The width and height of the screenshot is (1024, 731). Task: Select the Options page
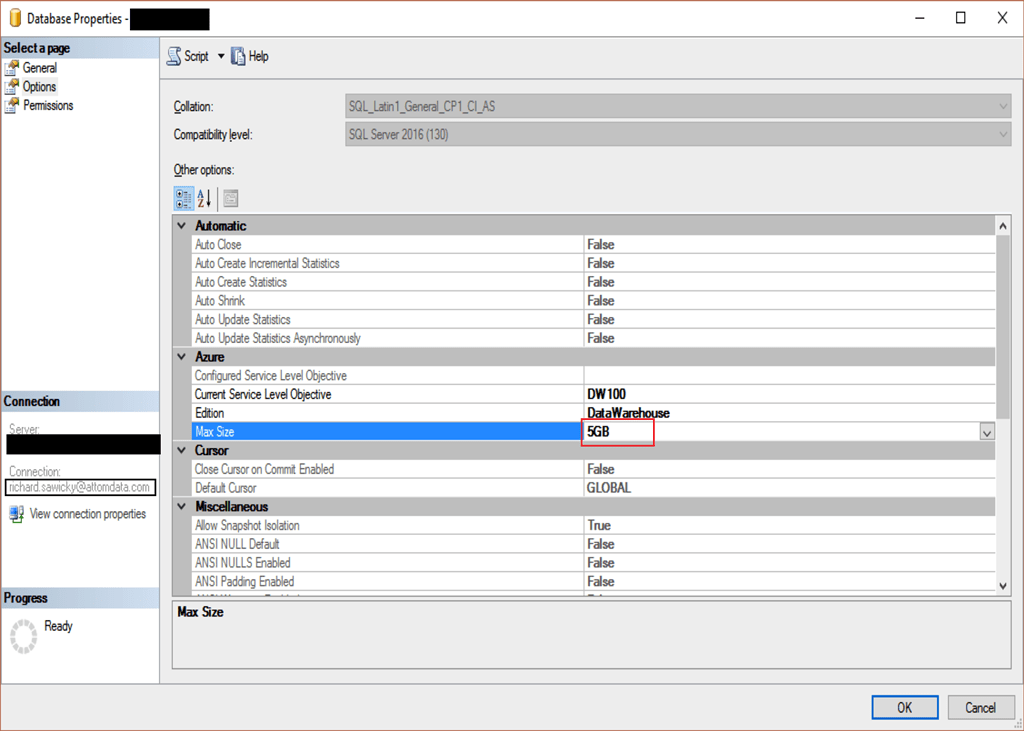39,87
